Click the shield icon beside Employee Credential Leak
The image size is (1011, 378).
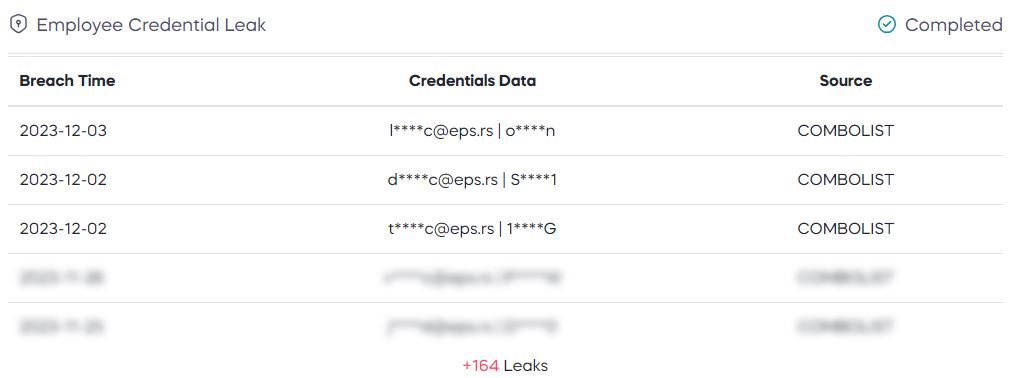pyautogui.click(x=19, y=25)
